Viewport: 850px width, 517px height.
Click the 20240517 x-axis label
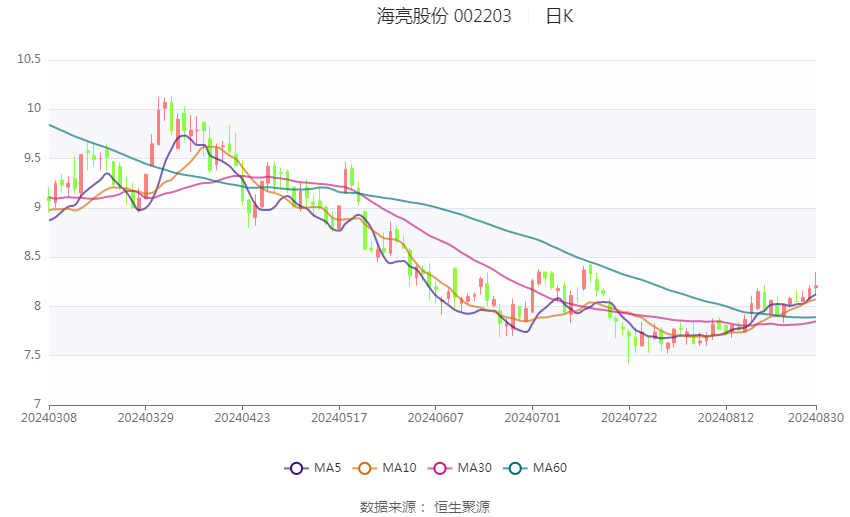click(x=339, y=418)
